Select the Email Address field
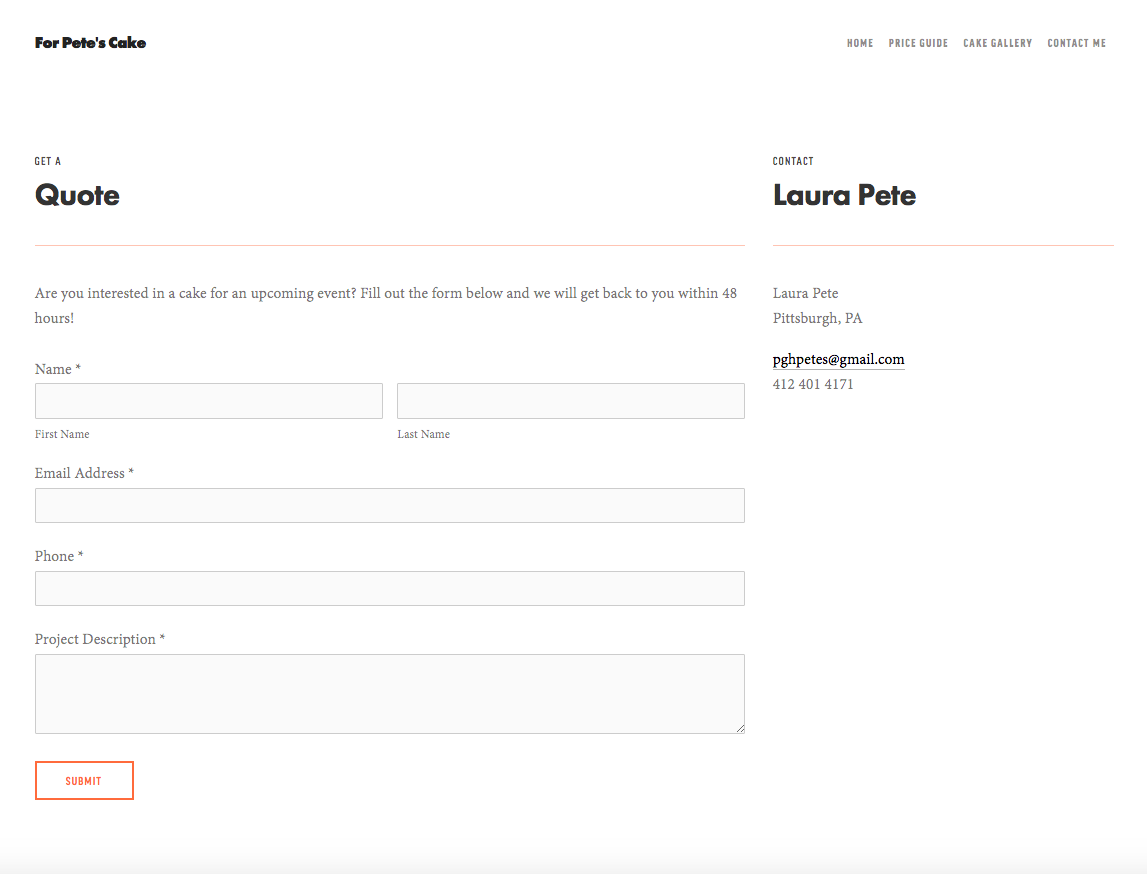The width and height of the screenshot is (1147, 874). point(390,505)
